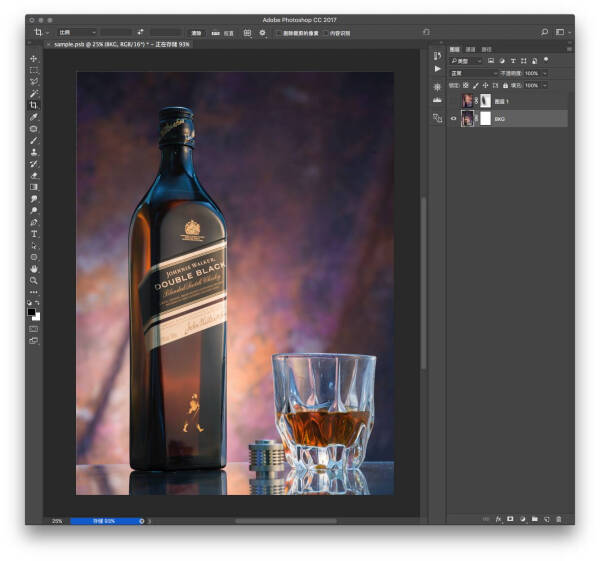Open crop overlay grid options
The height and width of the screenshot is (561, 600).
248,33
